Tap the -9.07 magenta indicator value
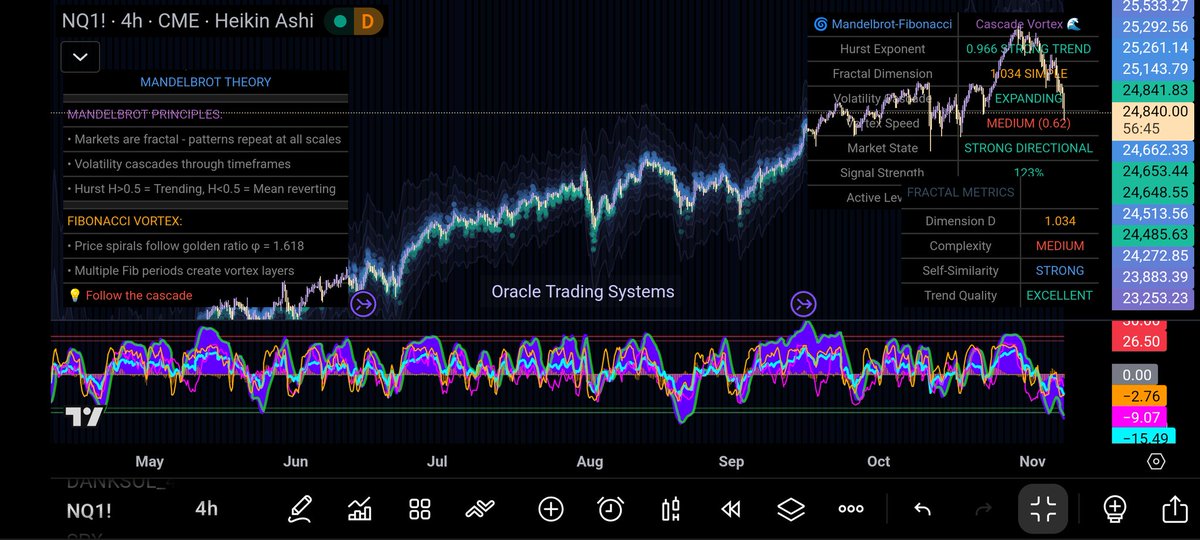 tap(1141, 417)
